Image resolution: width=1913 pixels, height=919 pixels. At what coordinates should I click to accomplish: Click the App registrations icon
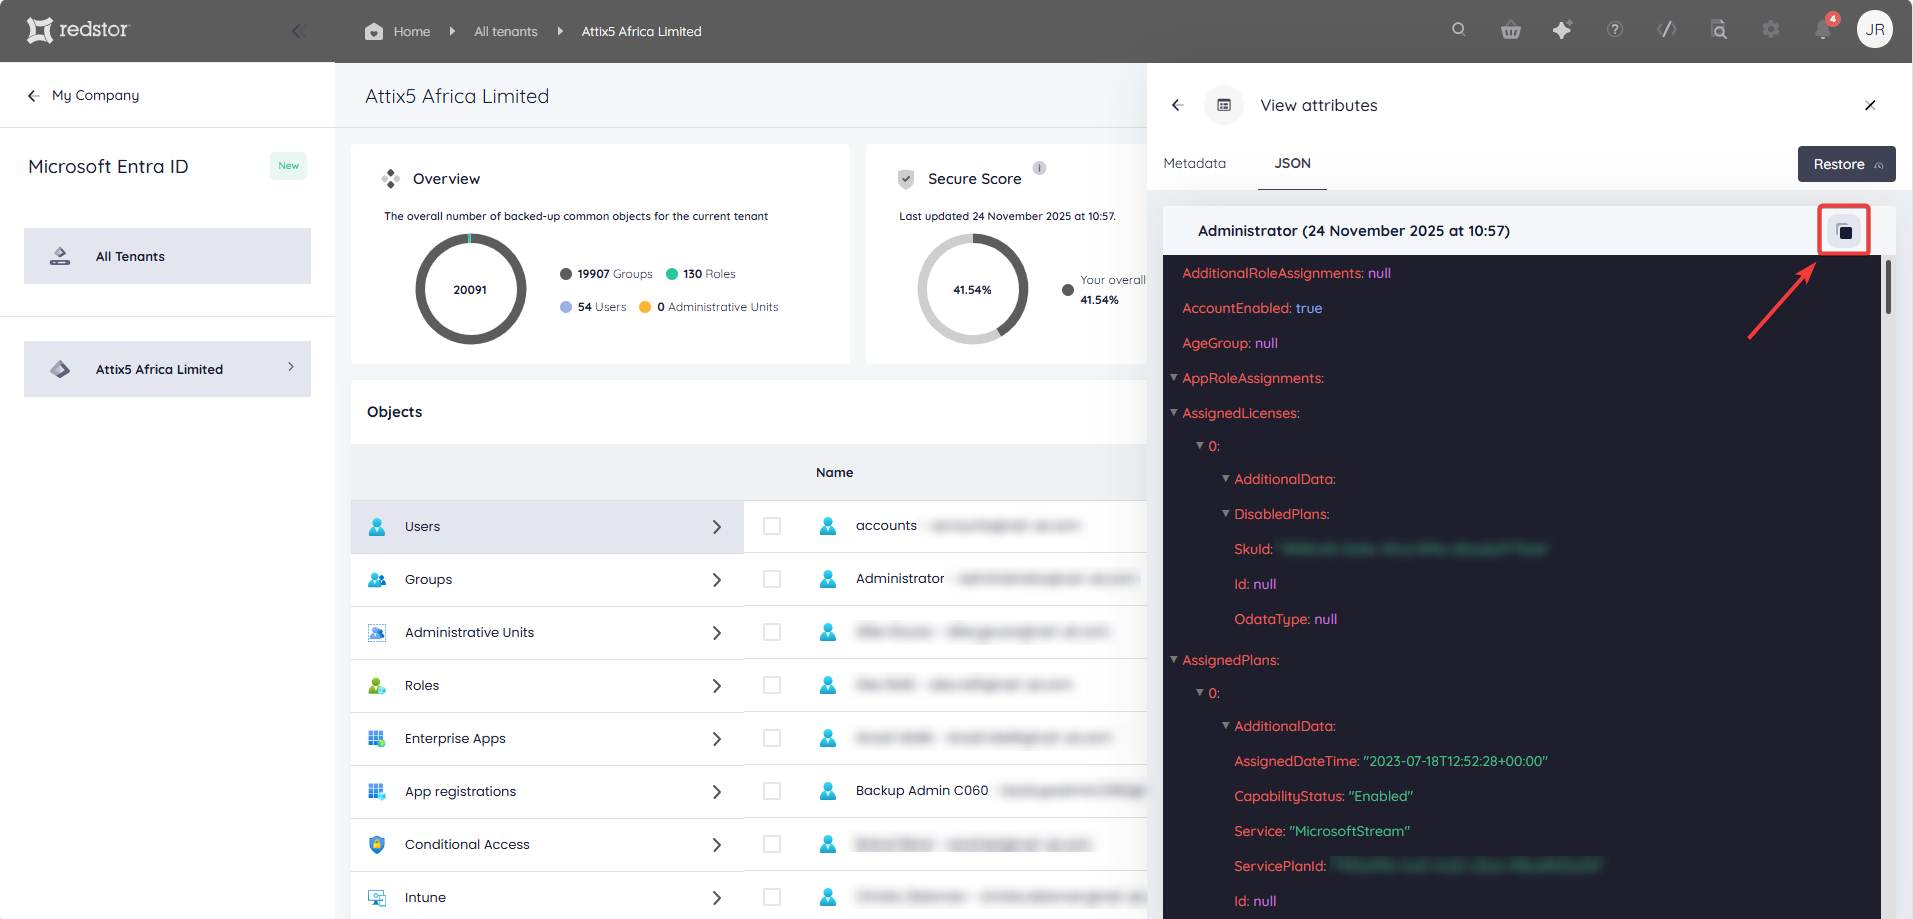coord(377,792)
